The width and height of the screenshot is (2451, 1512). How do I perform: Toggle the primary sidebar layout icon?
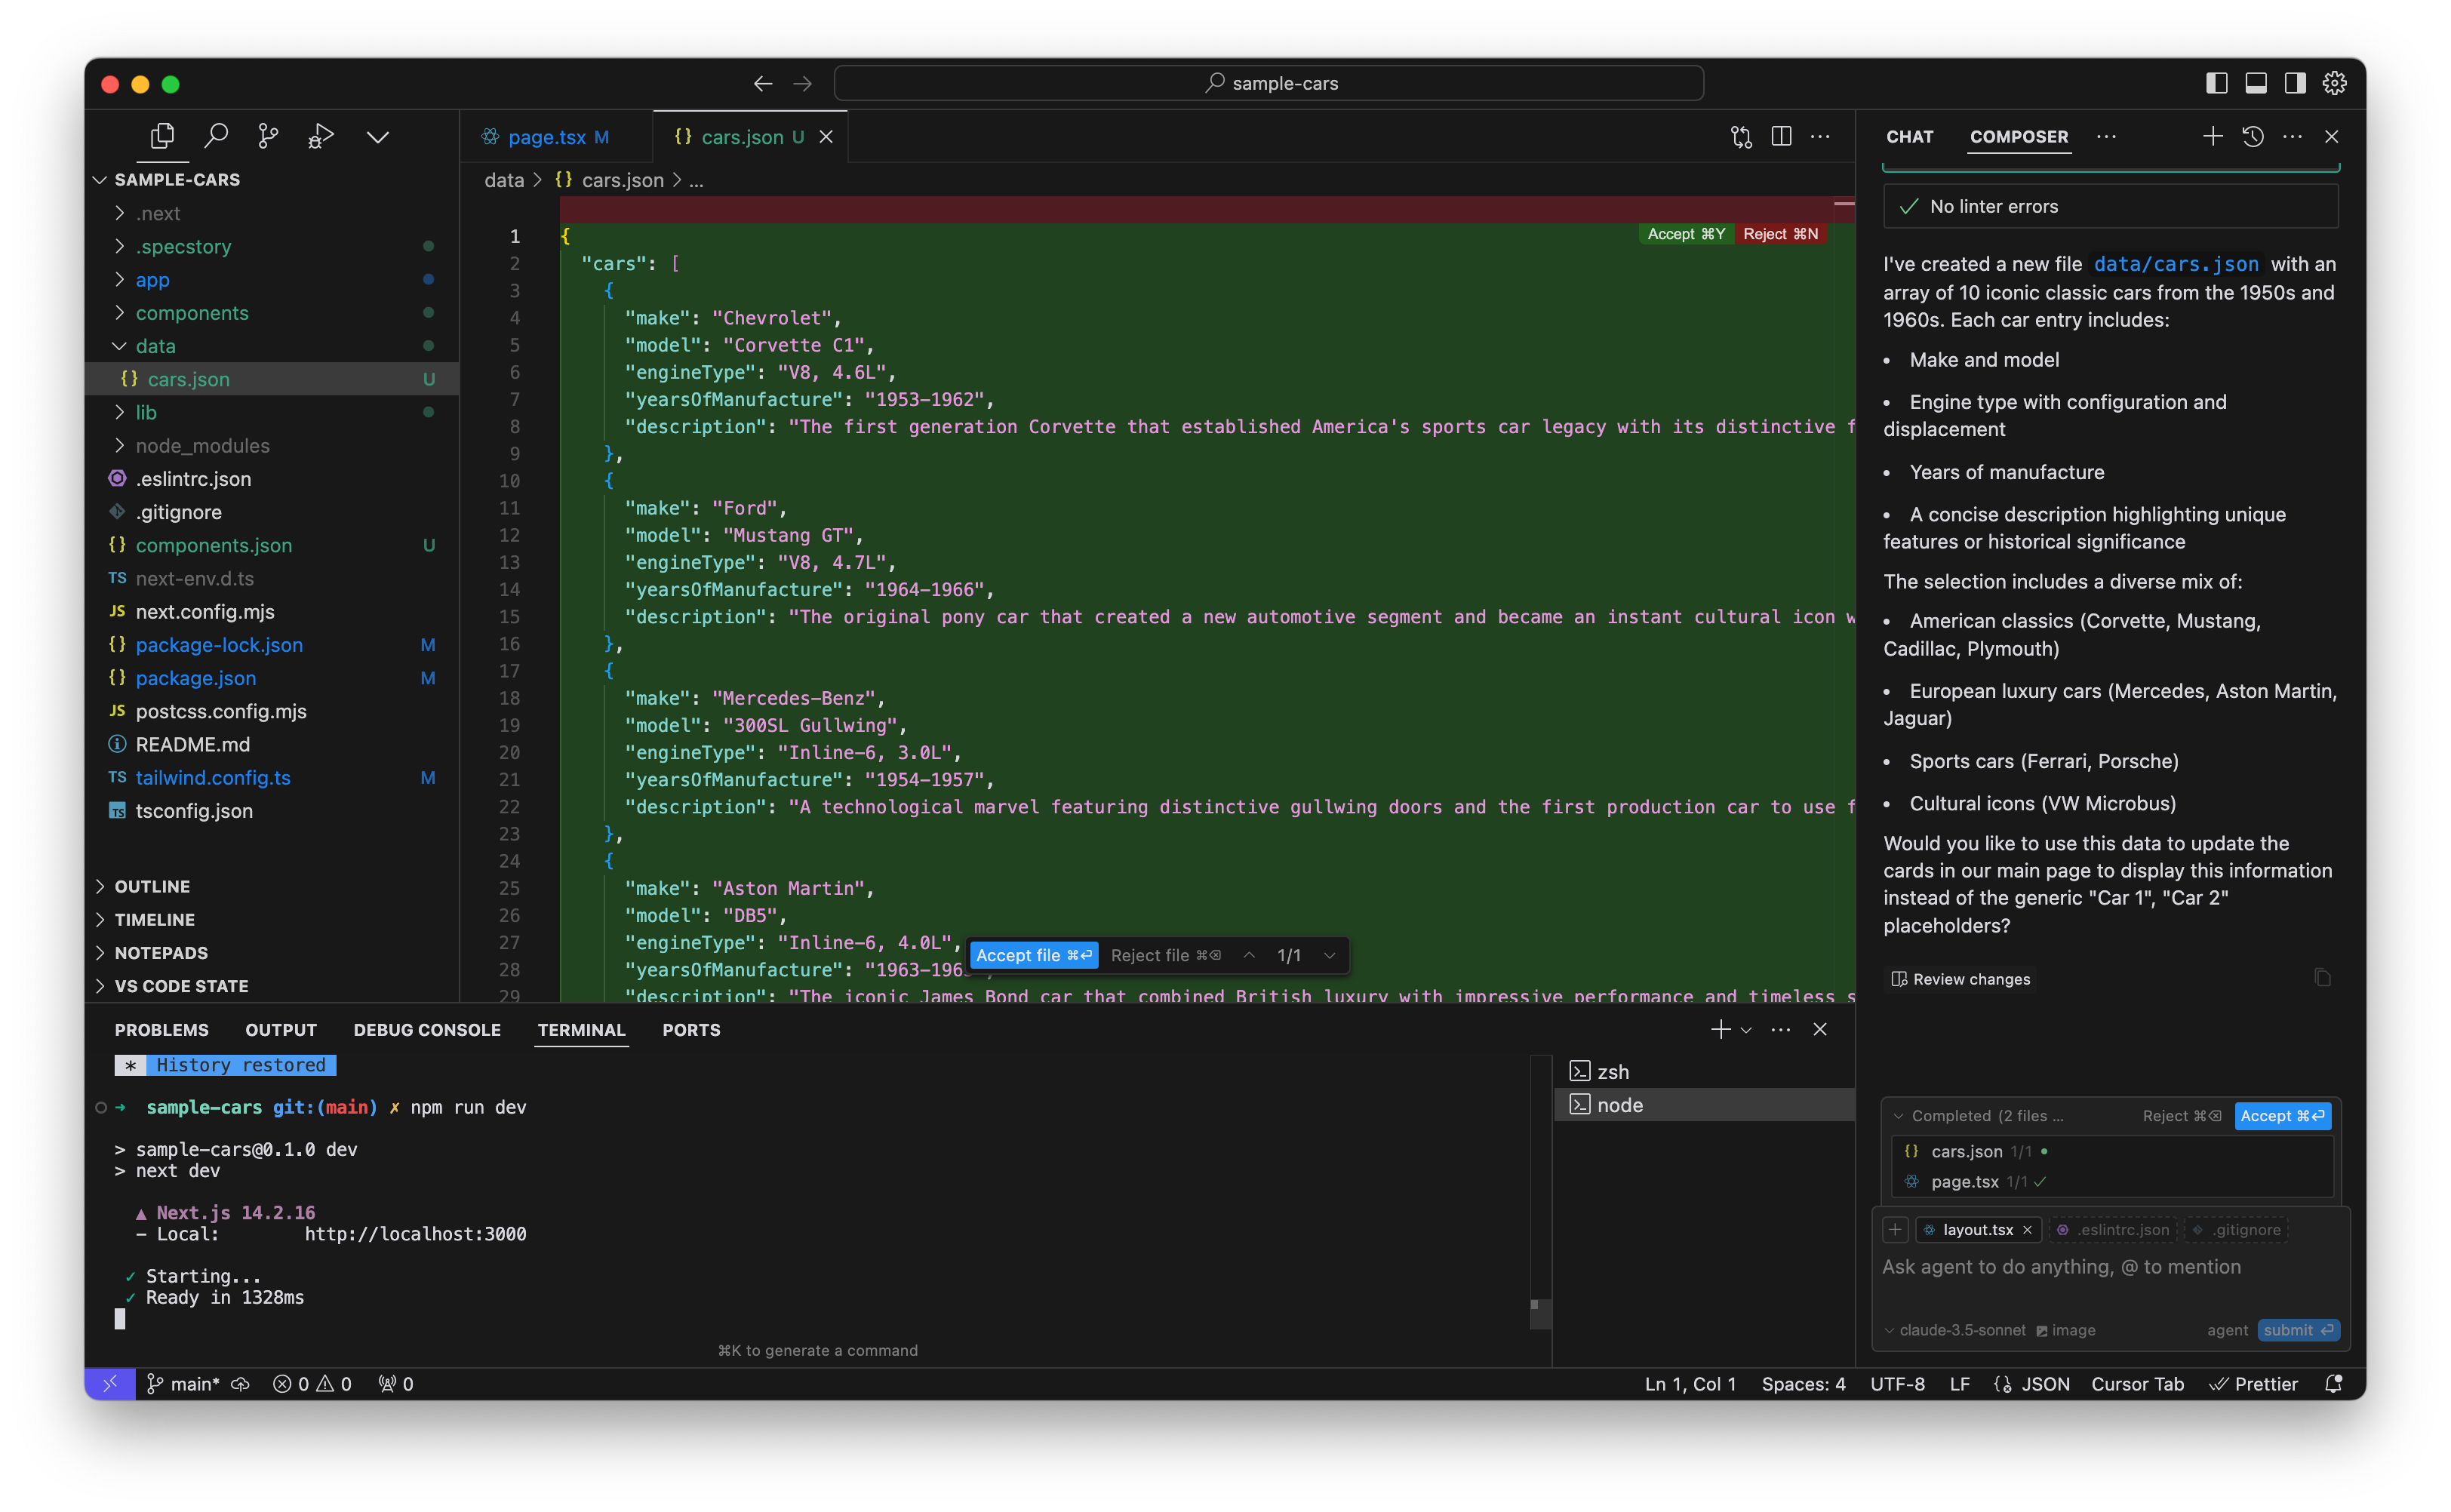pyautogui.click(x=2216, y=83)
